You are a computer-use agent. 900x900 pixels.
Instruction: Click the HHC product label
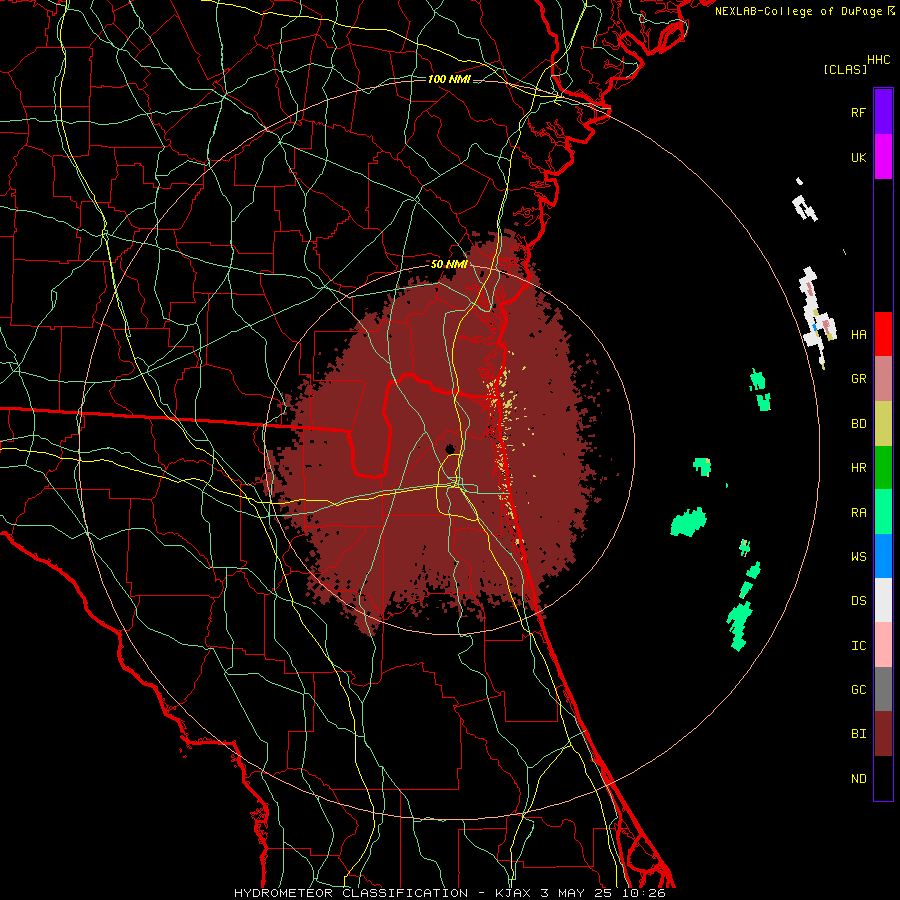click(879, 60)
